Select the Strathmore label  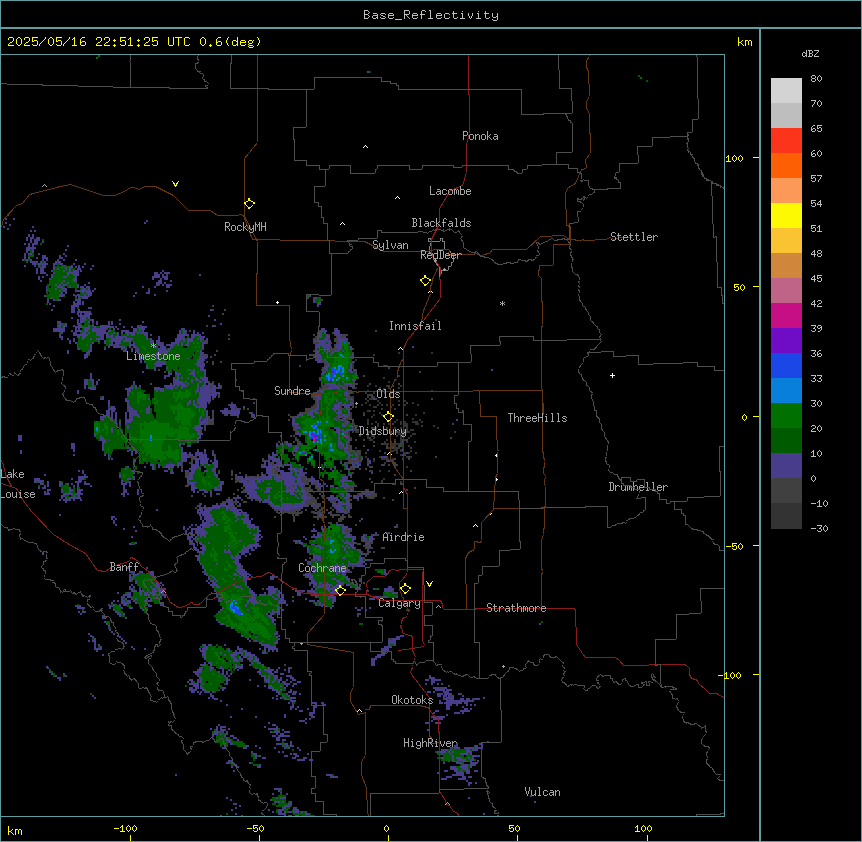[516, 608]
